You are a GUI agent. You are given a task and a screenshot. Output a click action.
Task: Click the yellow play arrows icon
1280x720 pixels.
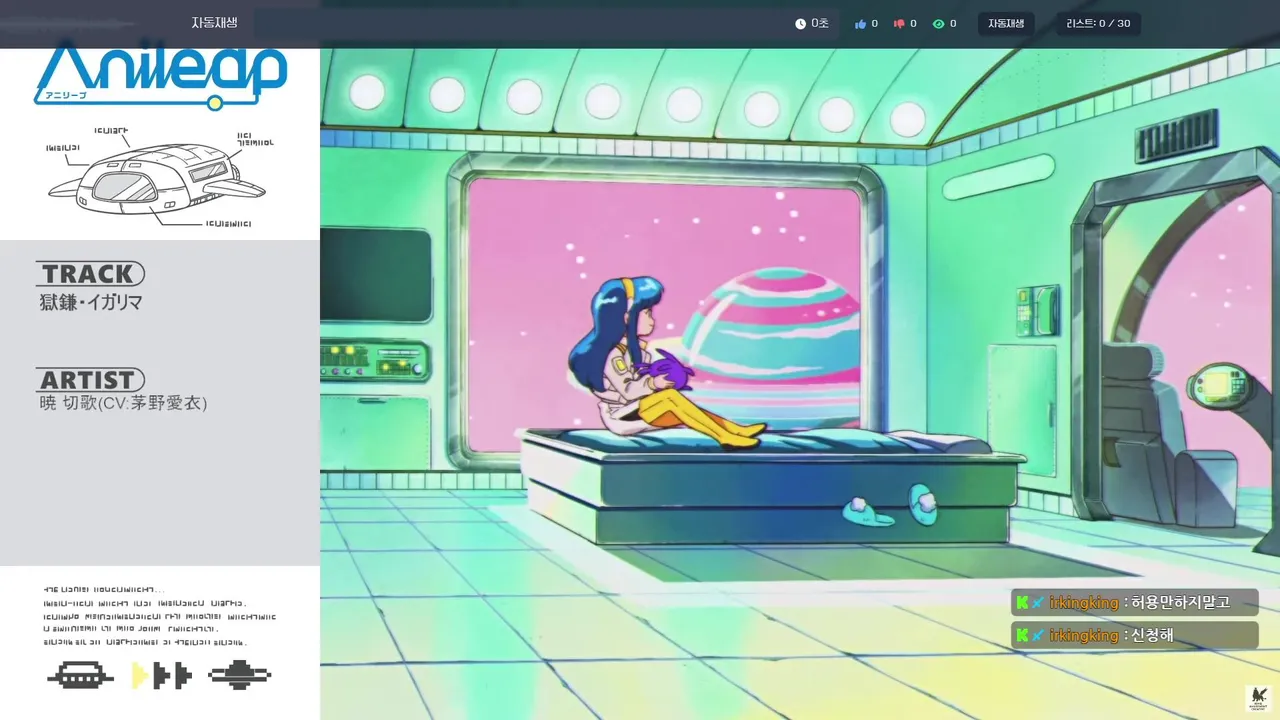(x=161, y=676)
